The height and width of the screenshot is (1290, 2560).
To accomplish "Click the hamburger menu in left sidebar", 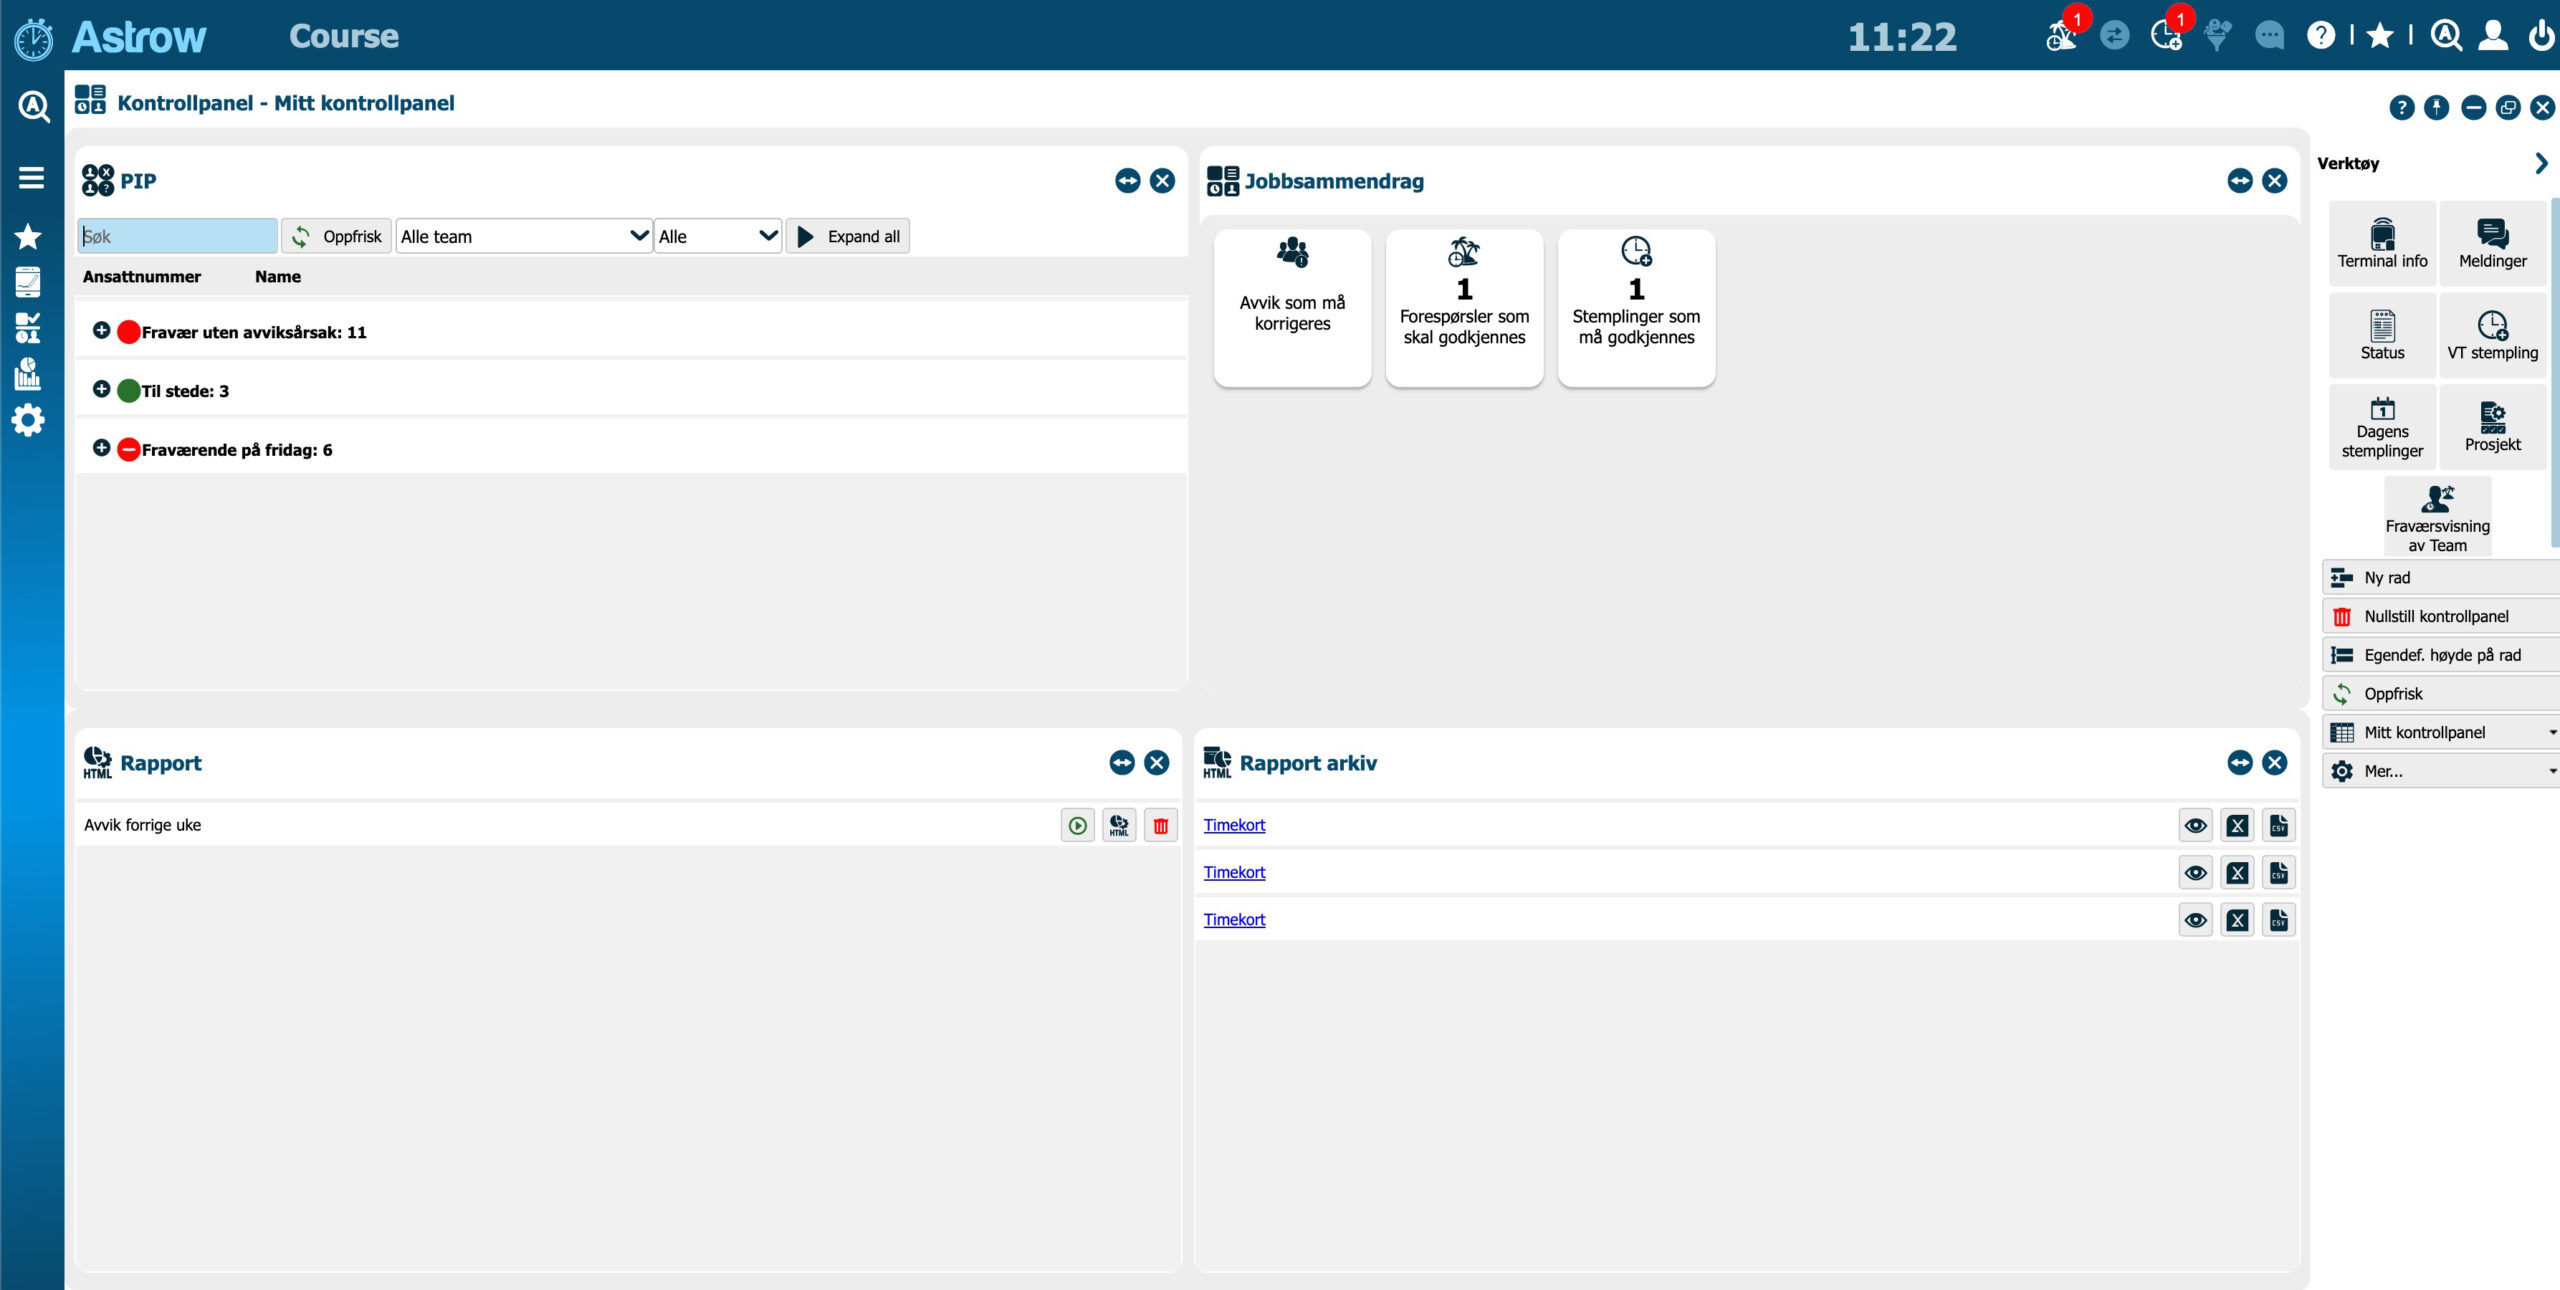I will 31,177.
